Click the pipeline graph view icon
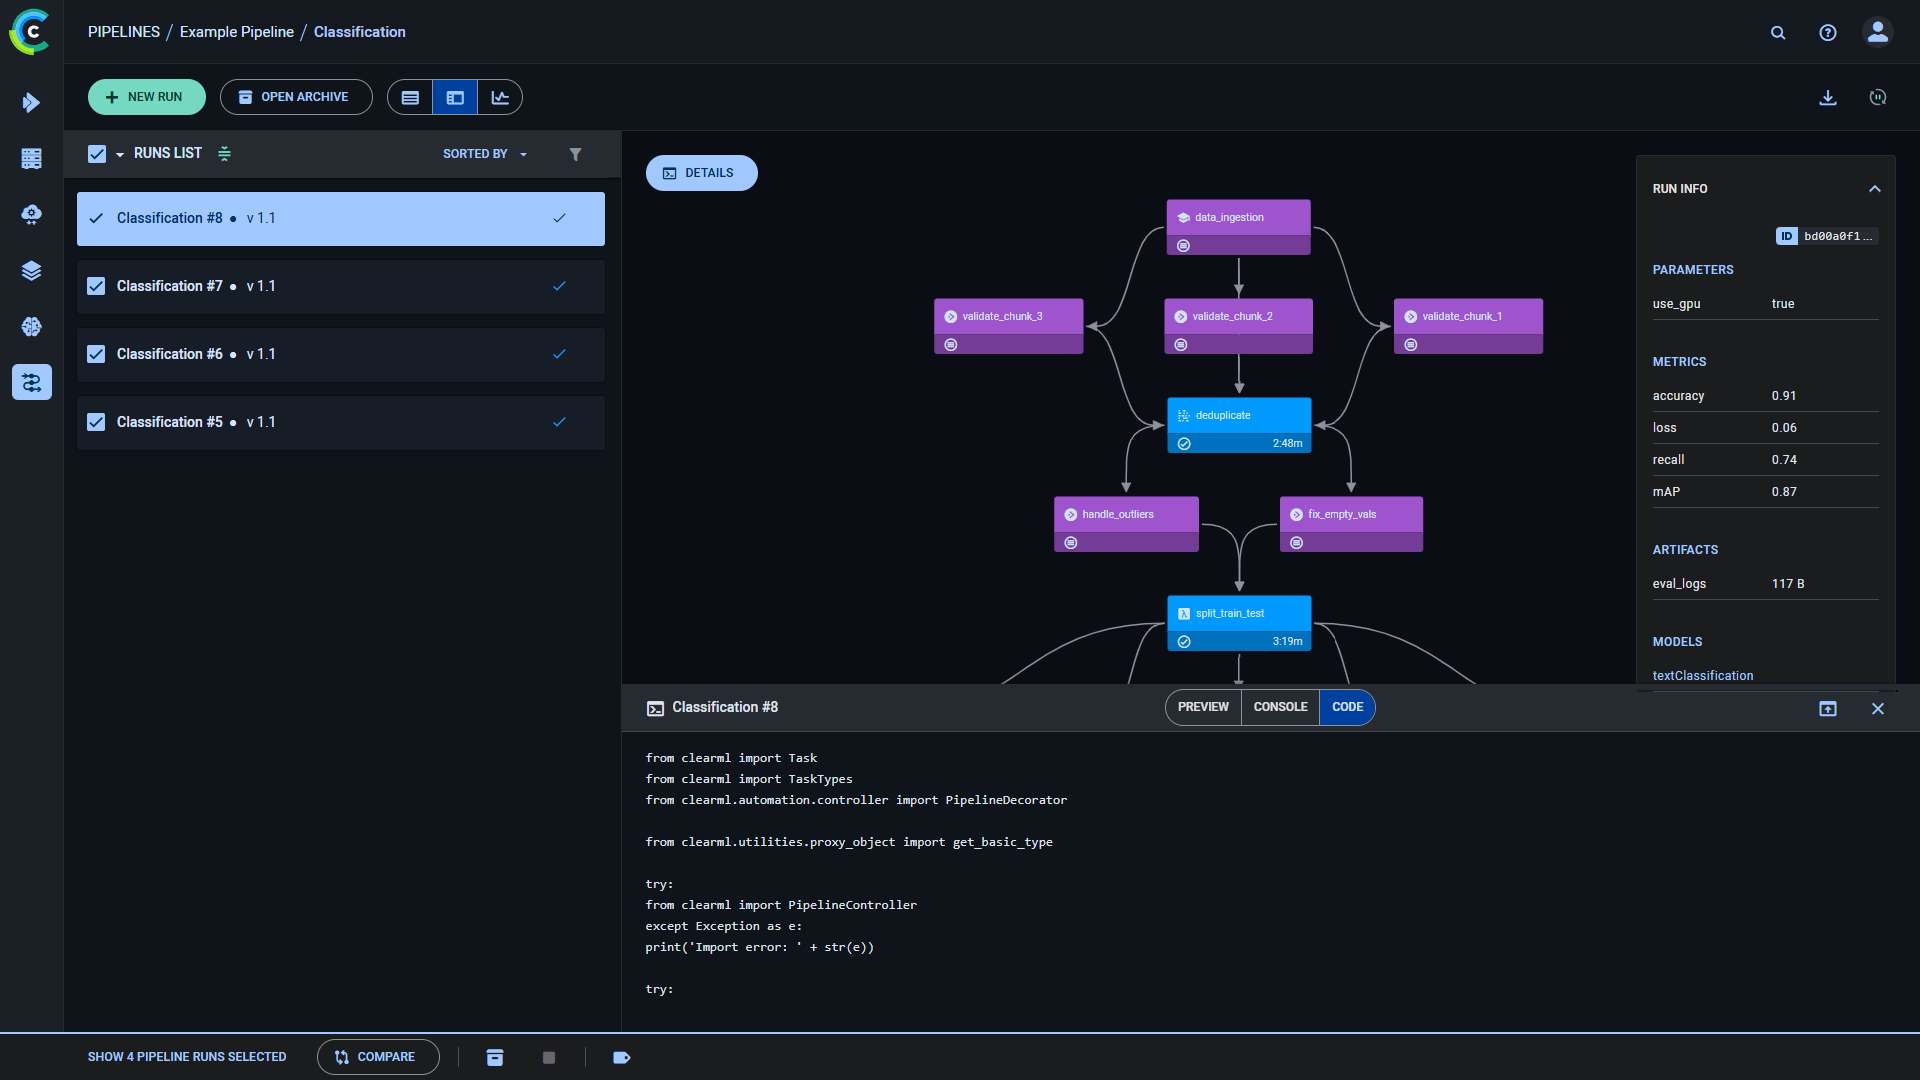 pyautogui.click(x=455, y=98)
